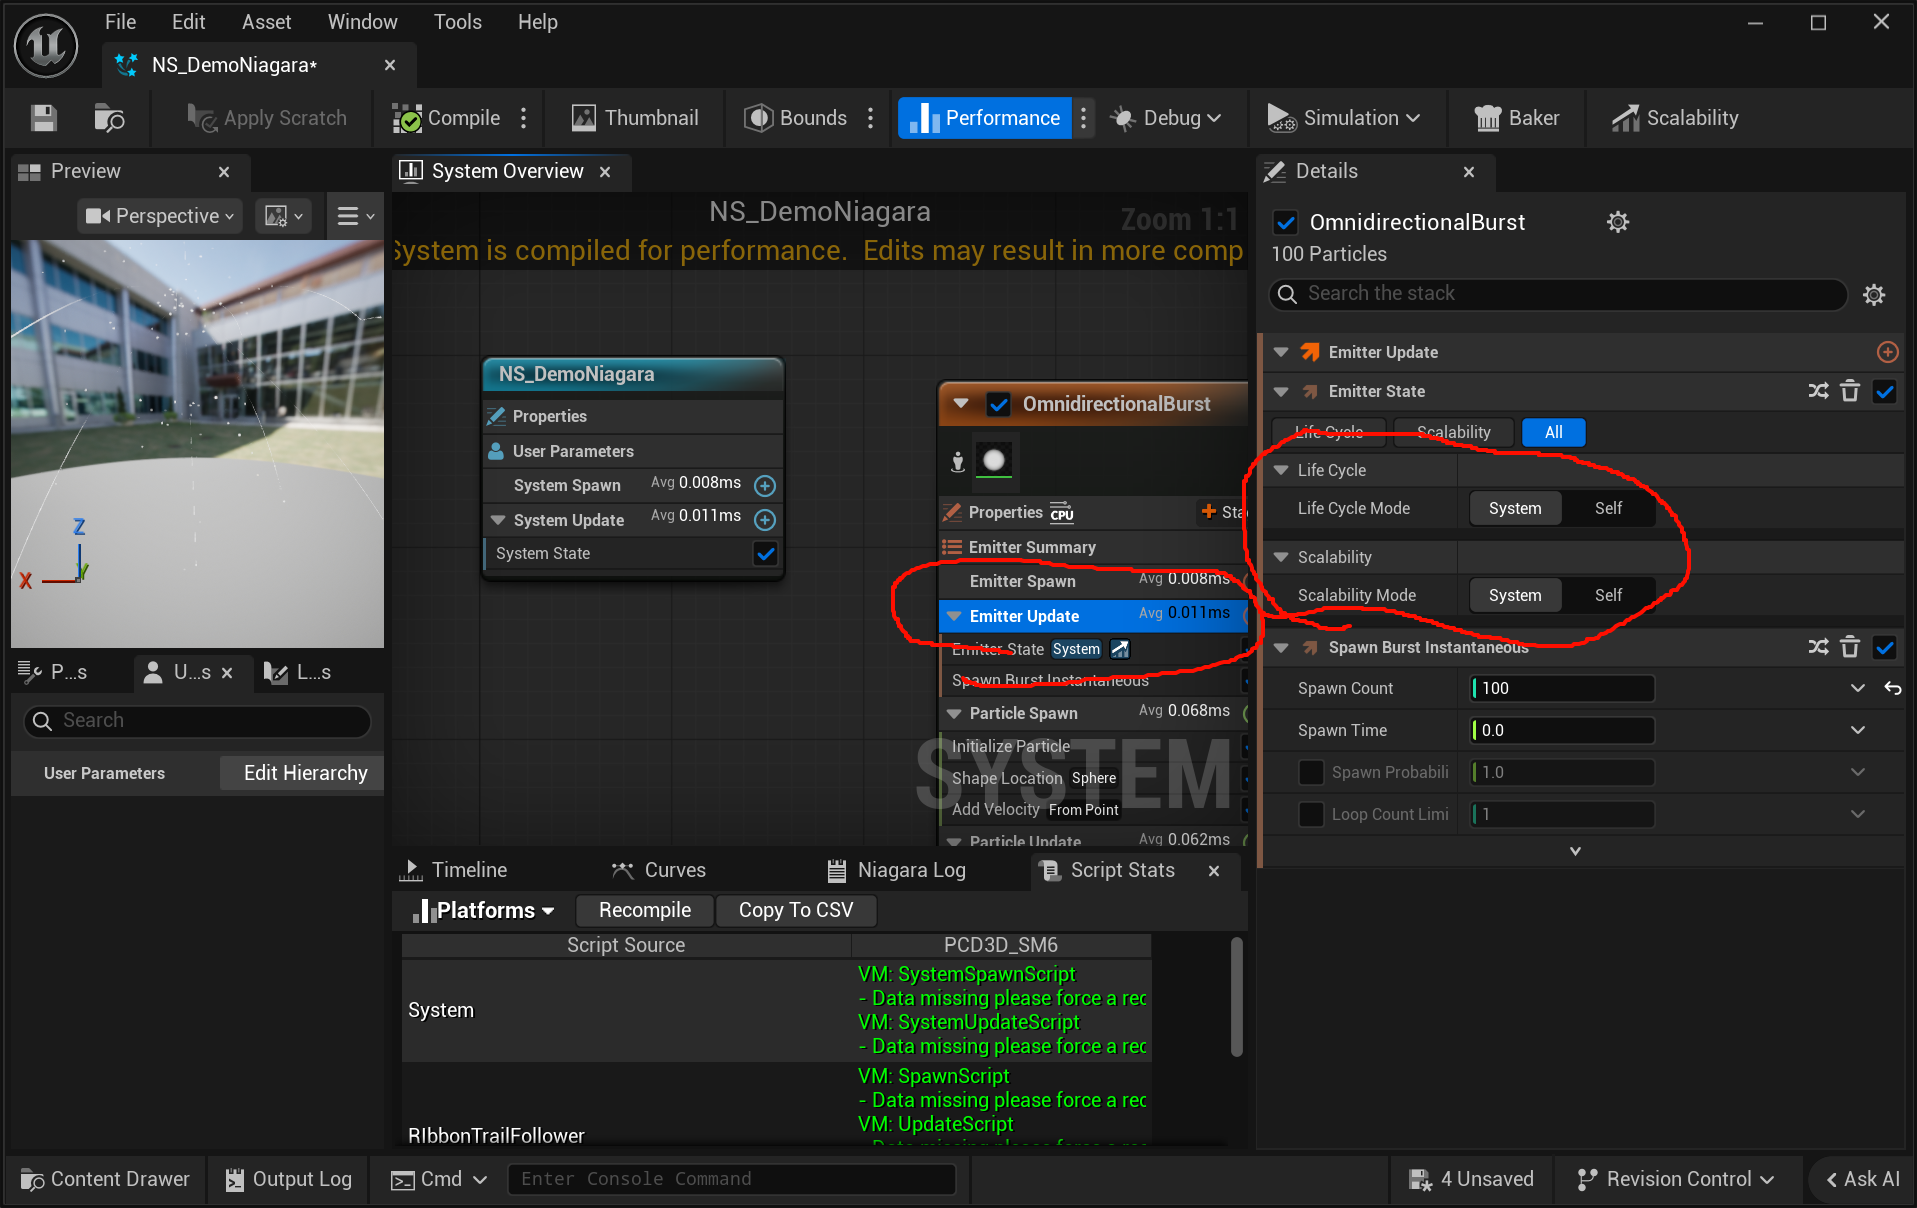Click Unreal Engine logo icon

click(x=46, y=45)
